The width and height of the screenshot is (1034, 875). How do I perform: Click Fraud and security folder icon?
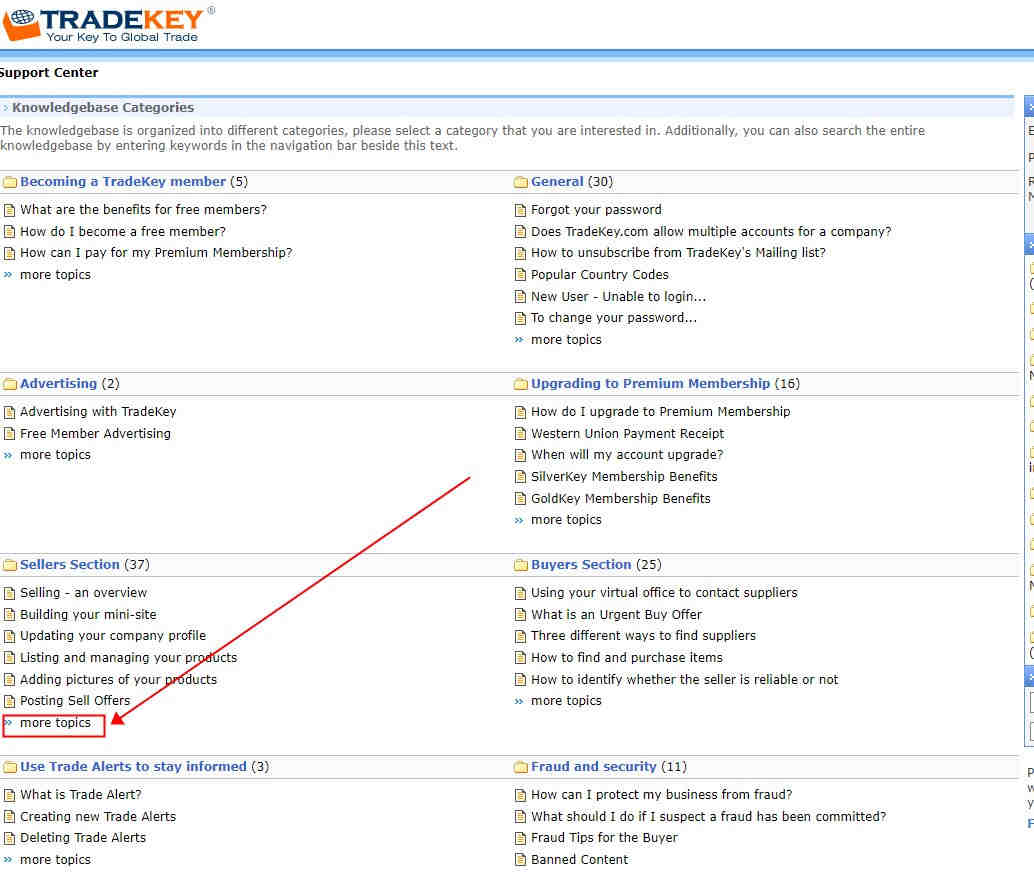[520, 767]
